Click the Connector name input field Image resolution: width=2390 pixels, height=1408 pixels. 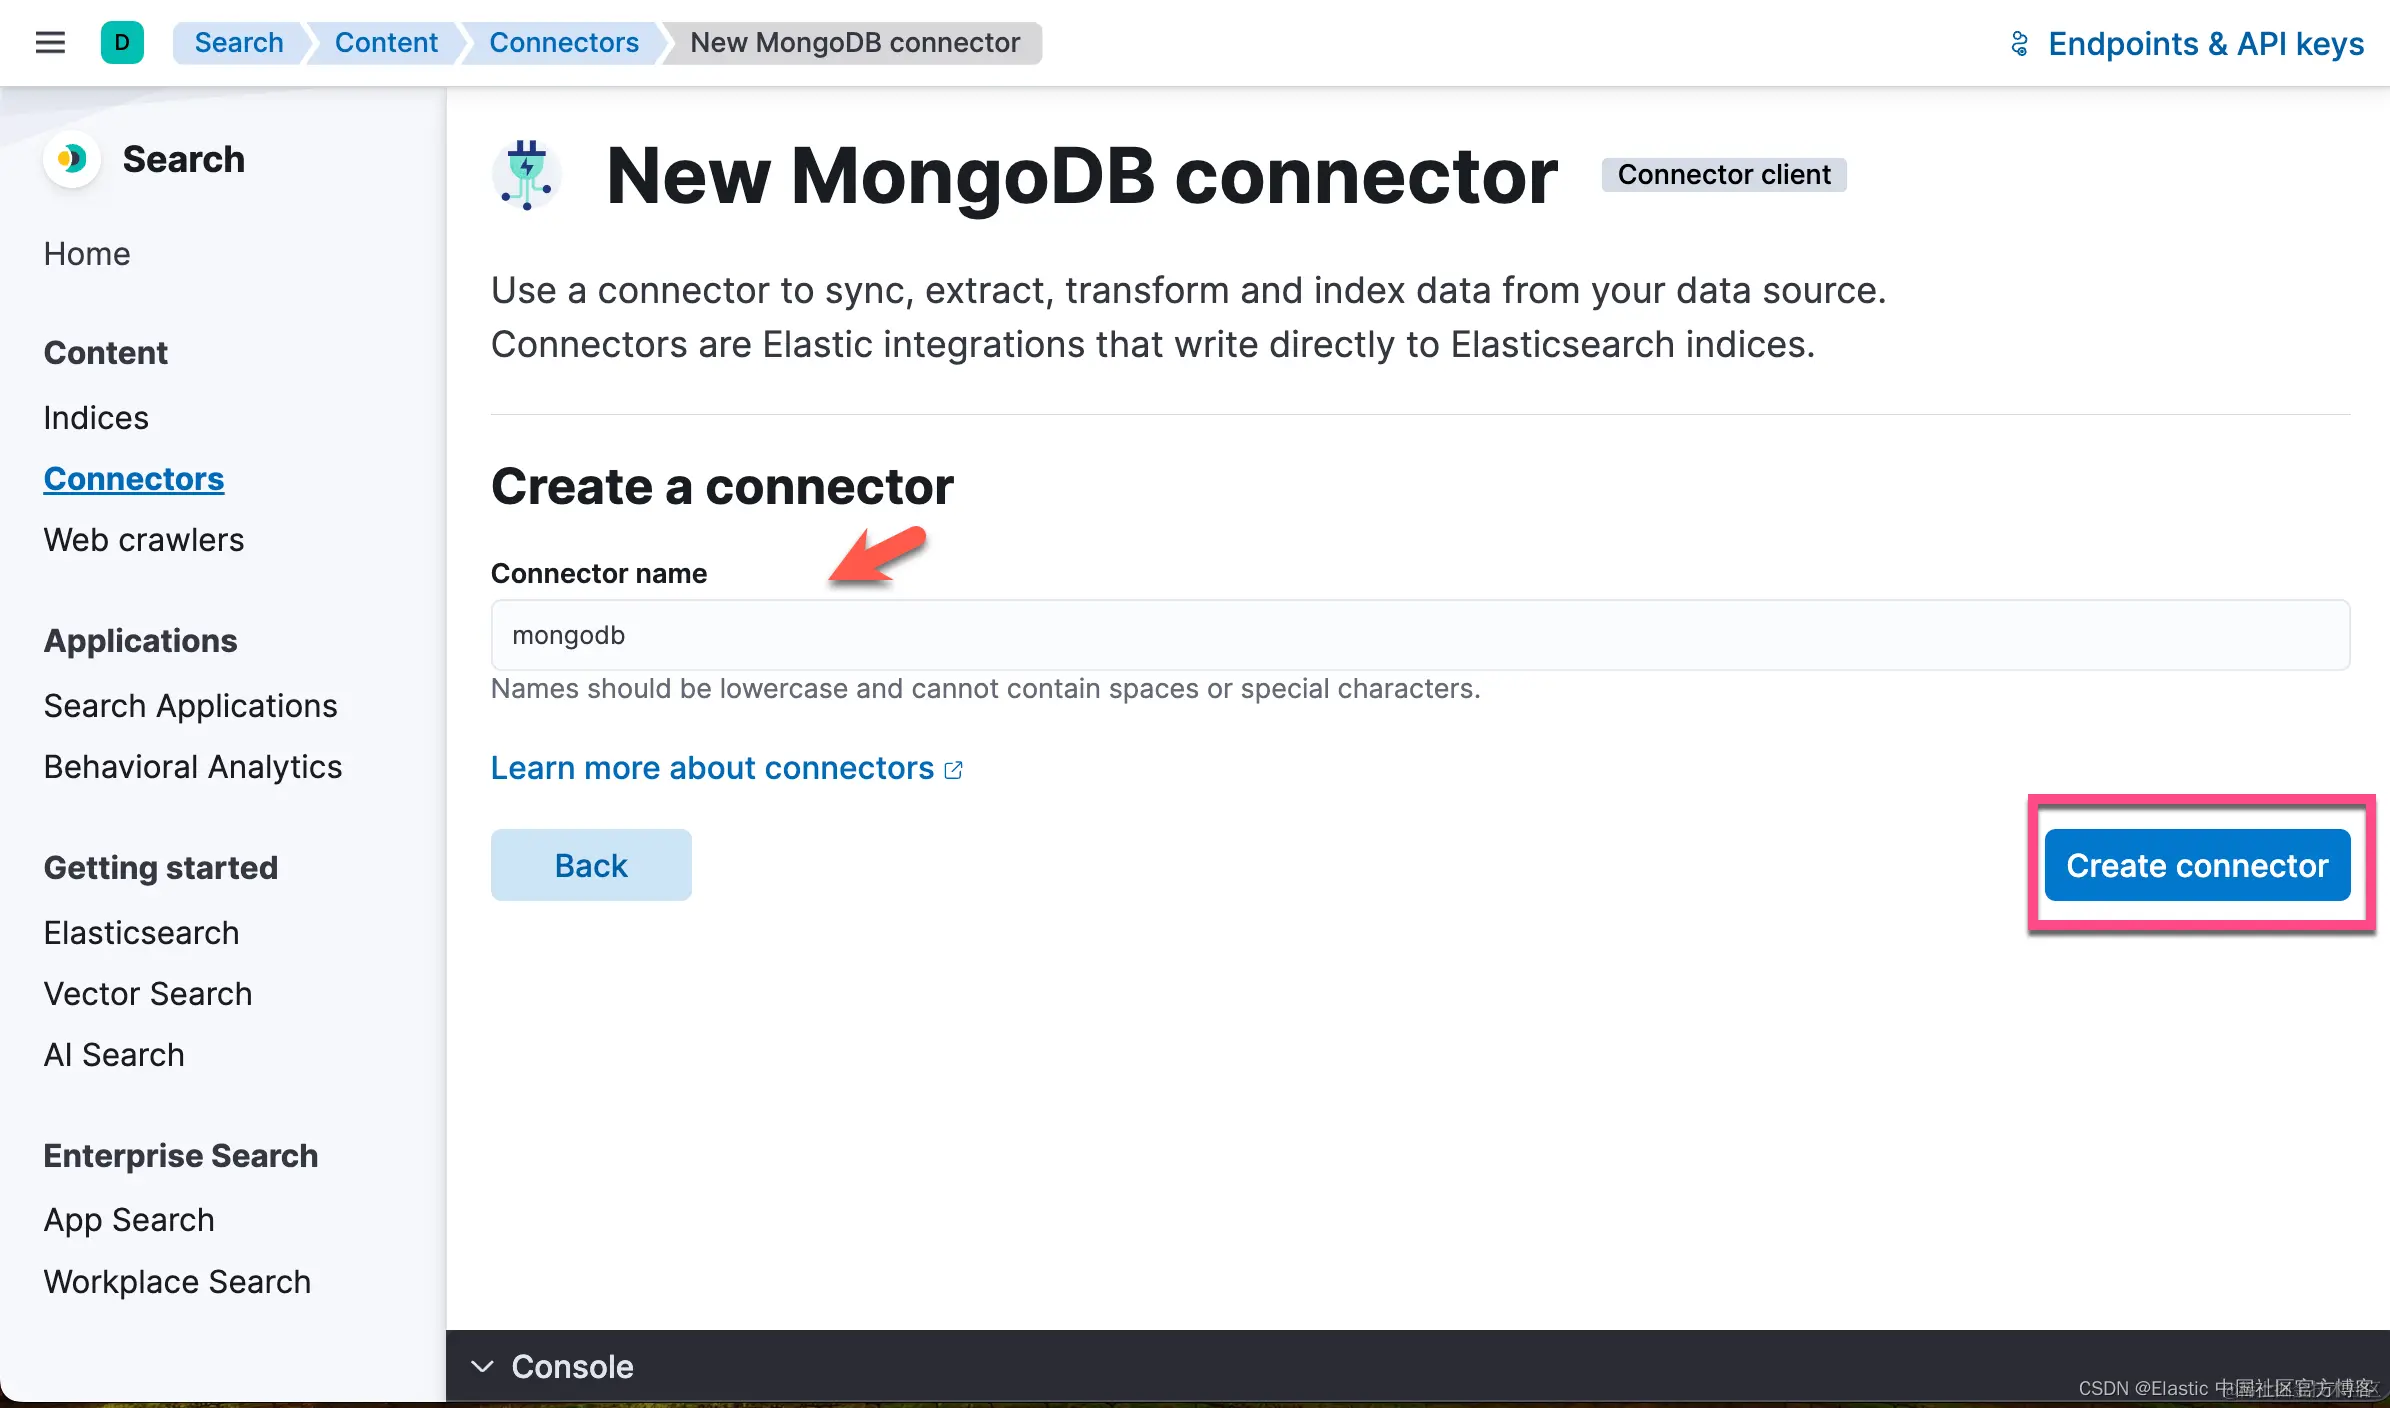click(1420, 635)
